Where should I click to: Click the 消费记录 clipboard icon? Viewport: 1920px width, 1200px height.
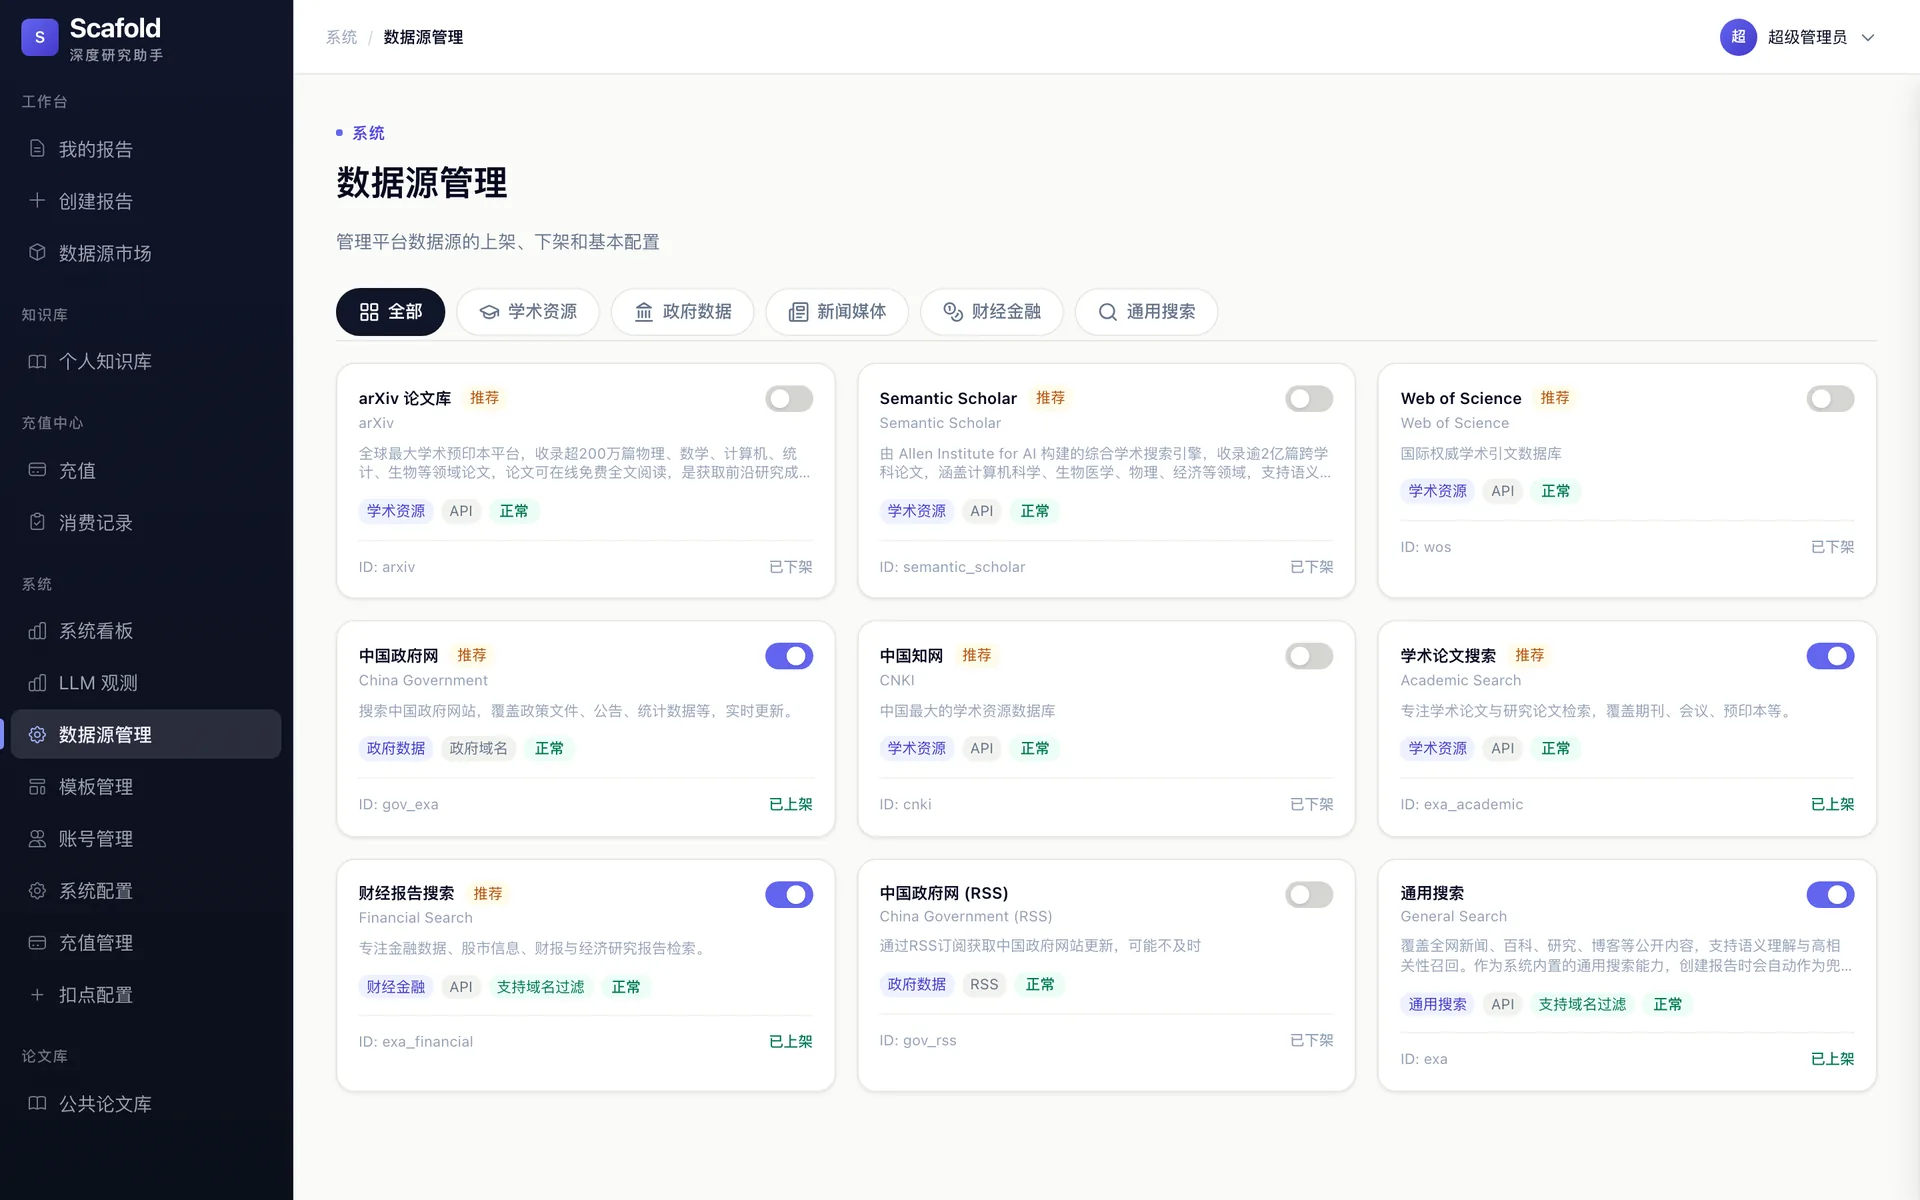(x=37, y=522)
